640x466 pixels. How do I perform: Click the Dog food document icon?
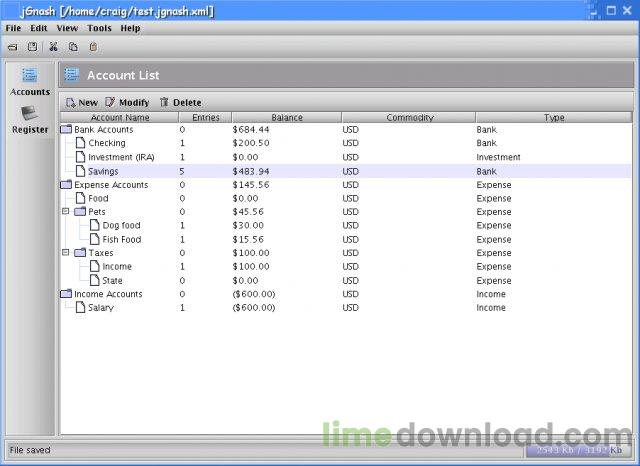[x=95, y=225]
